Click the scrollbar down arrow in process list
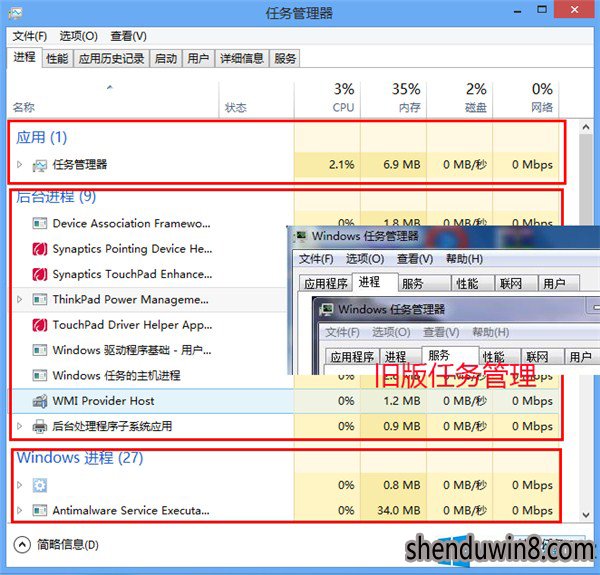The width and height of the screenshot is (600, 575). [586, 515]
